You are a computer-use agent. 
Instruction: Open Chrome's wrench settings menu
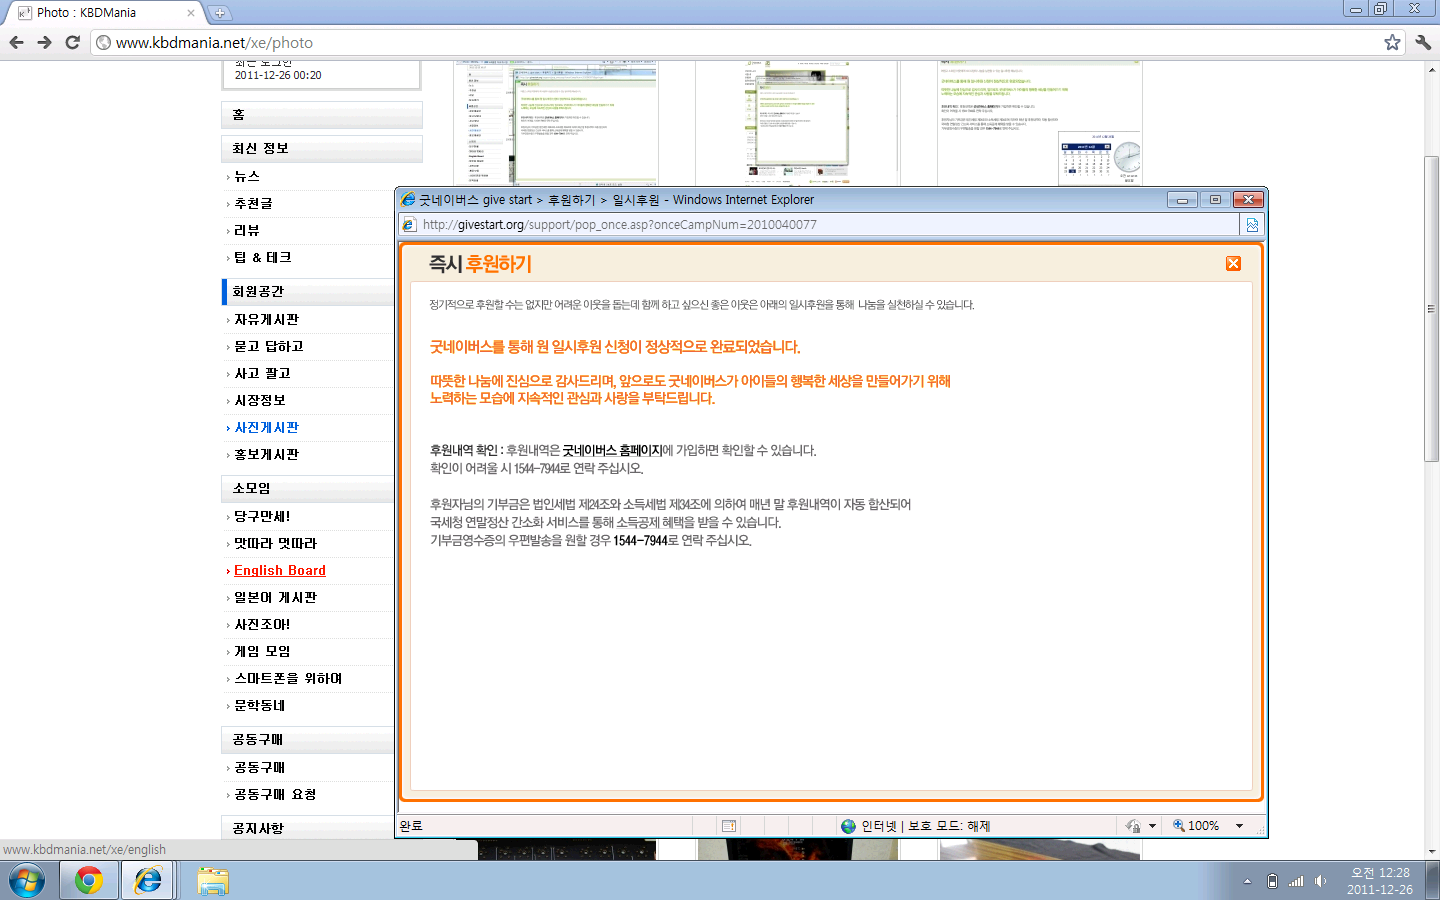(x=1423, y=42)
